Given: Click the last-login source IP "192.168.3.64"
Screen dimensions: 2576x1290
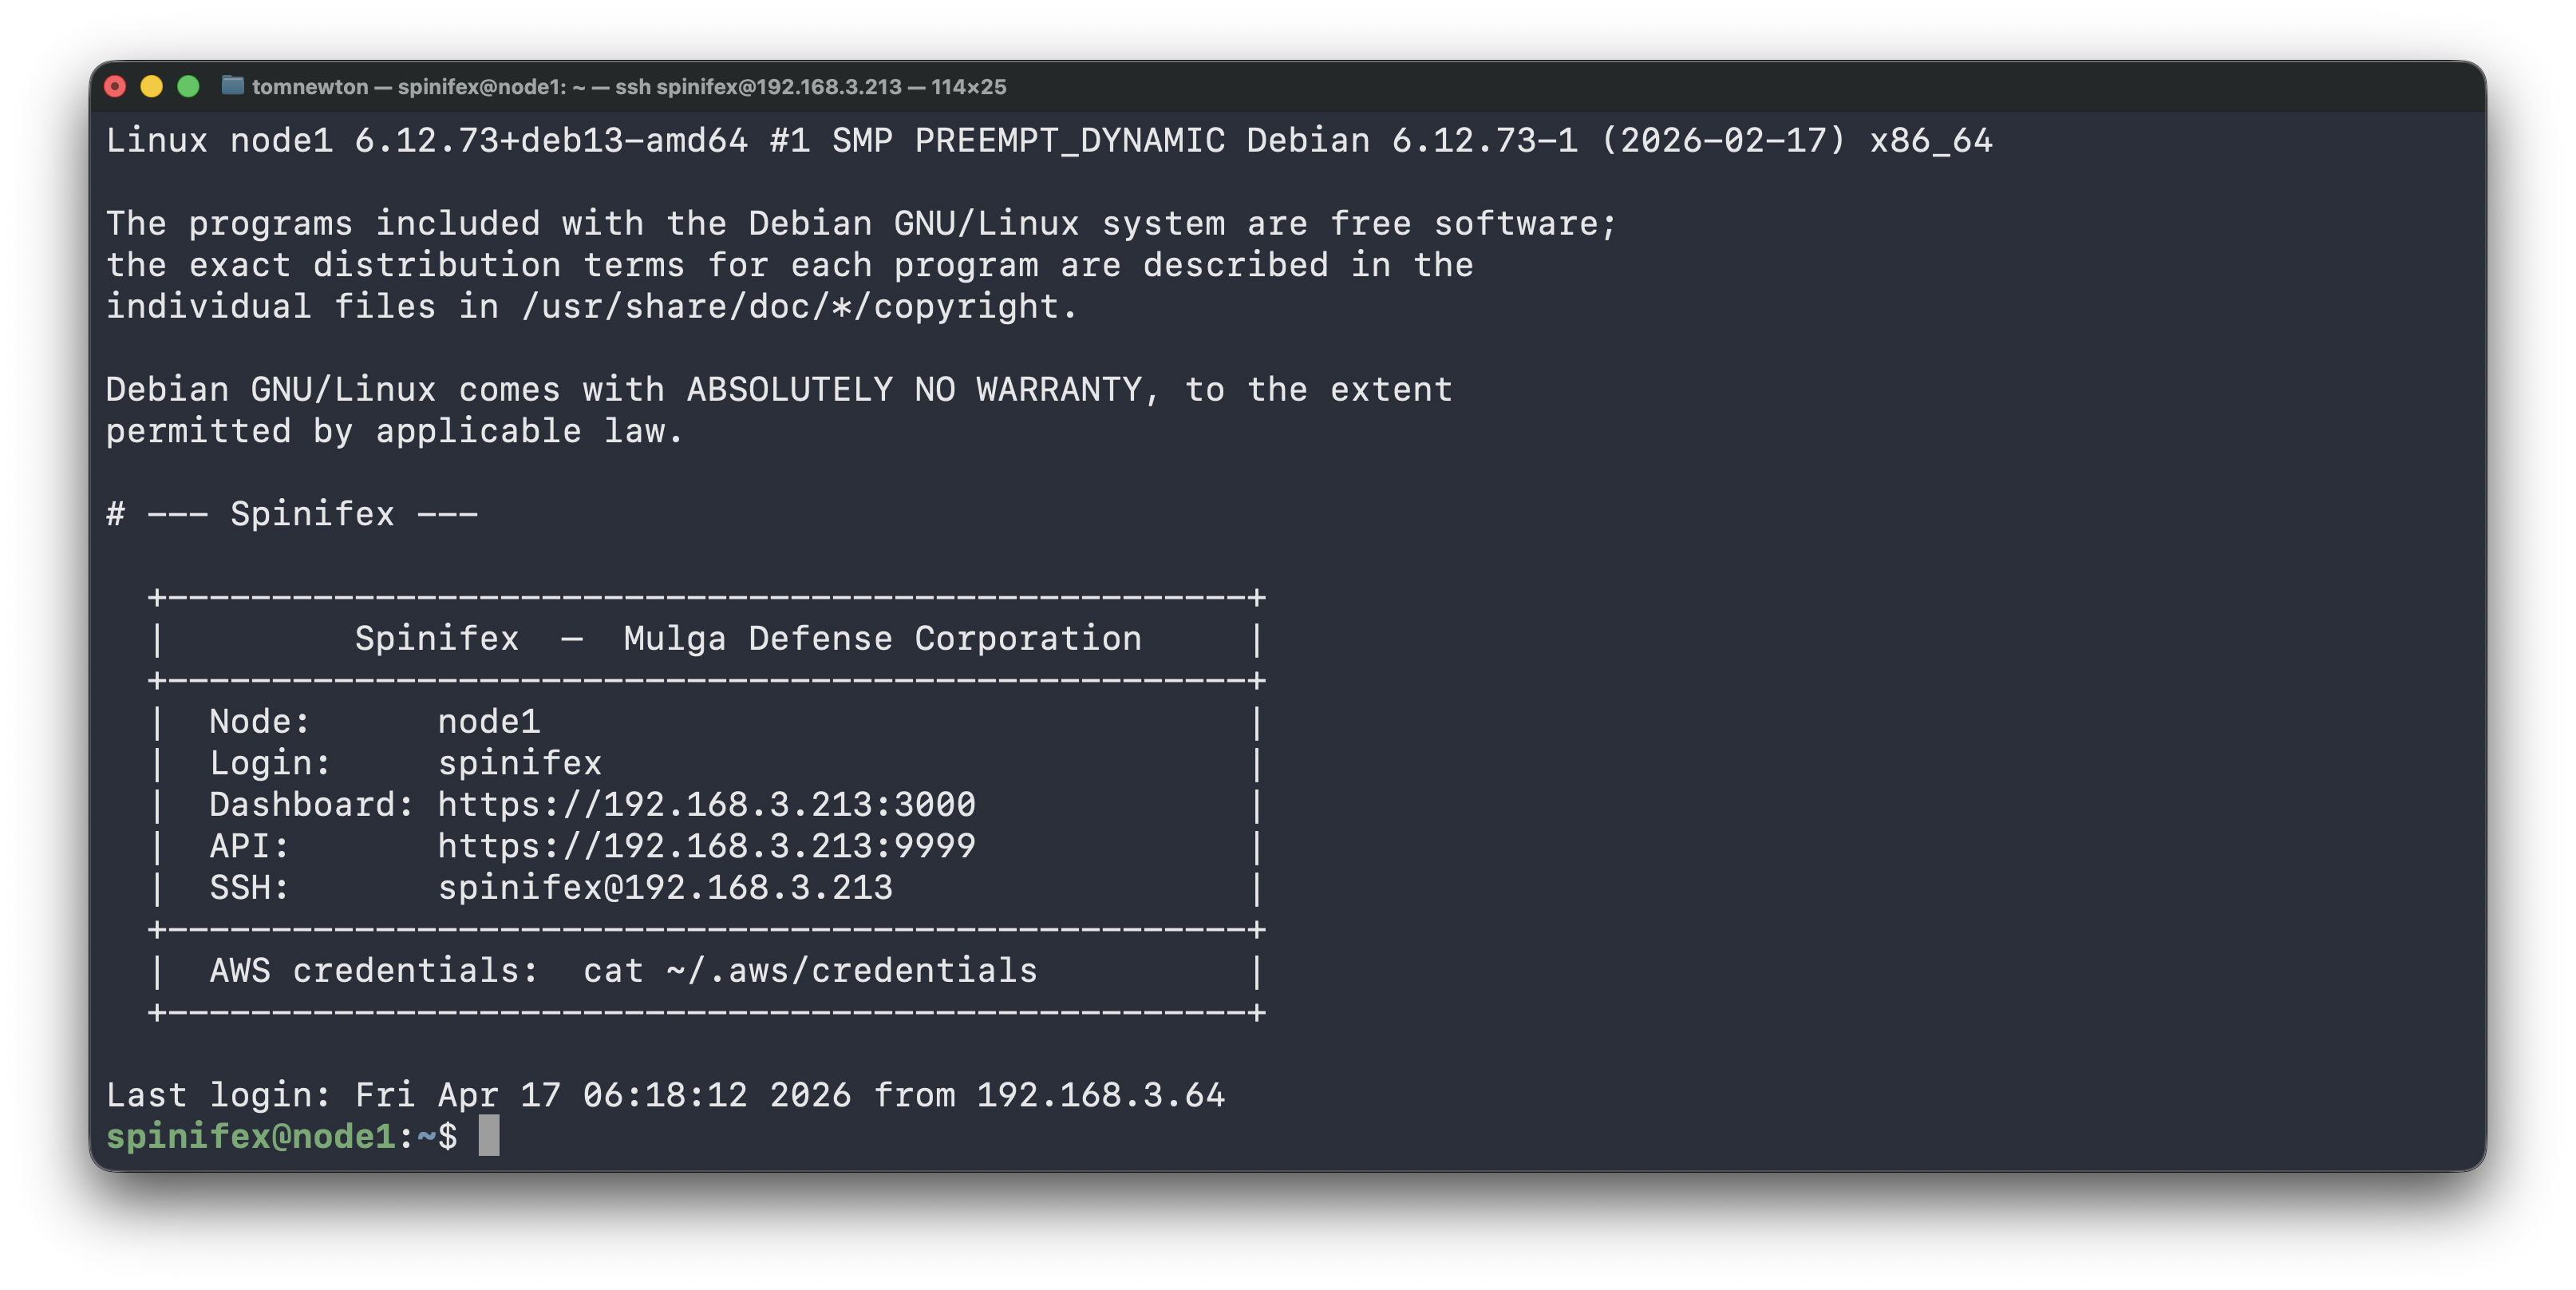Looking at the screenshot, I should (1100, 1096).
